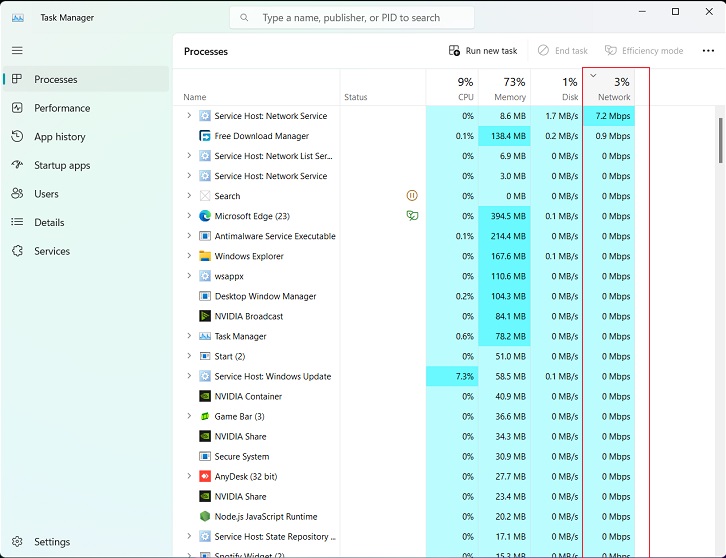Screen dimensions: 726x558
Task: Switch to the Performance page
Action: click(86, 108)
